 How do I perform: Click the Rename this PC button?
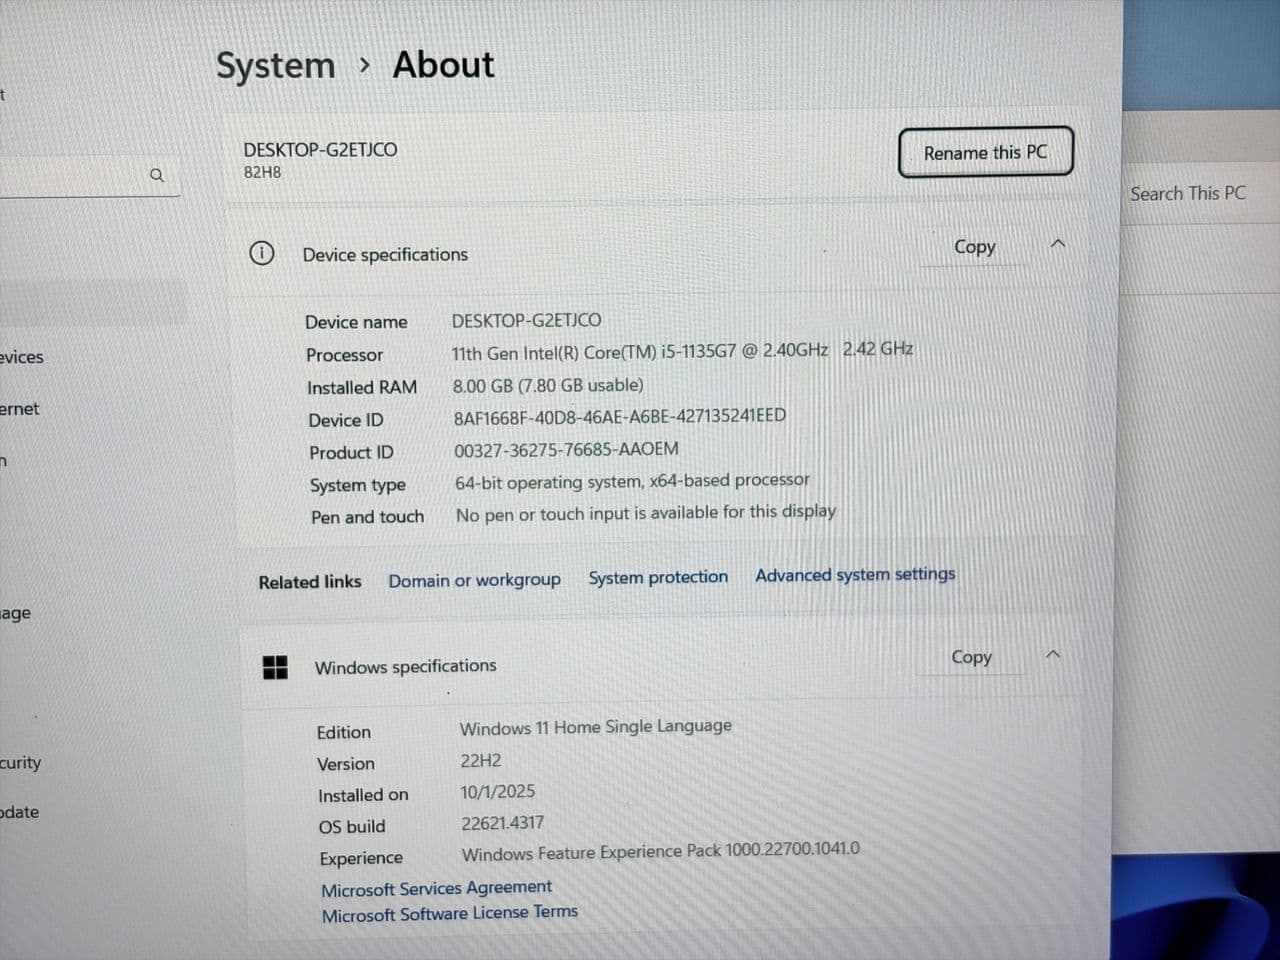[x=986, y=153]
